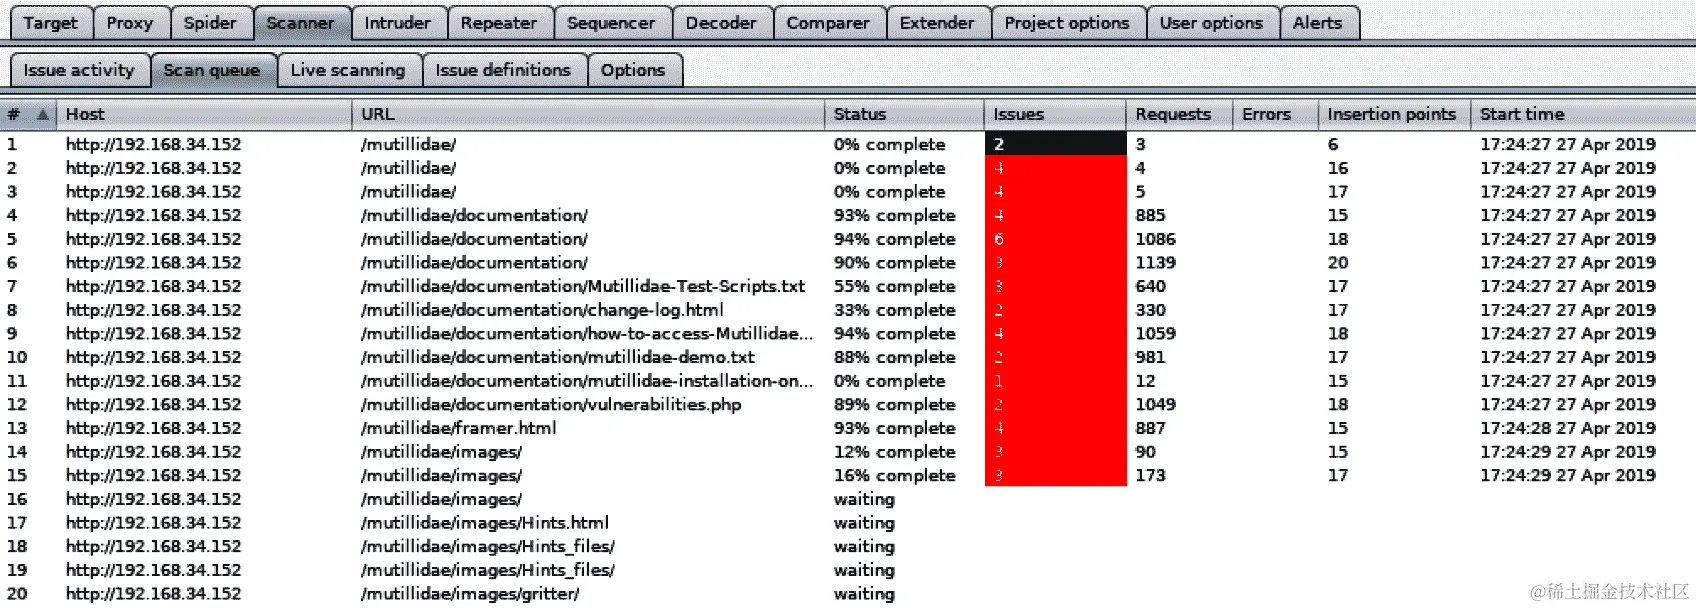Image resolution: width=1696 pixels, height=608 pixels.
Task: Select the change-log.html URL row
Action: pos(848,310)
